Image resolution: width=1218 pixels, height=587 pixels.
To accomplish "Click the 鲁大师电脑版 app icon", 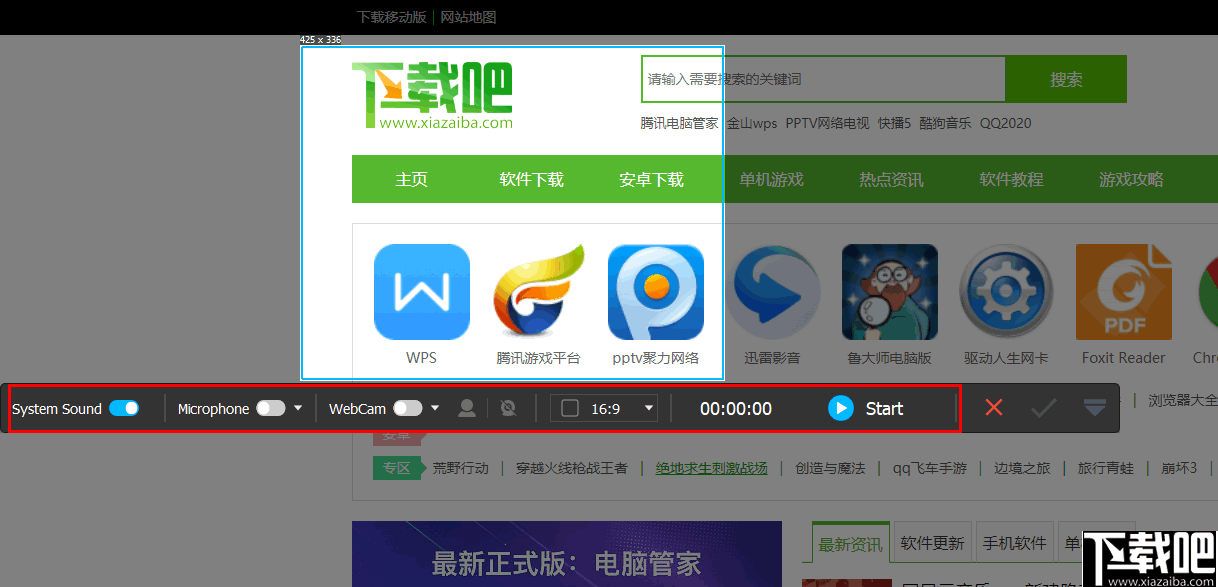I will pyautogui.click(x=889, y=292).
